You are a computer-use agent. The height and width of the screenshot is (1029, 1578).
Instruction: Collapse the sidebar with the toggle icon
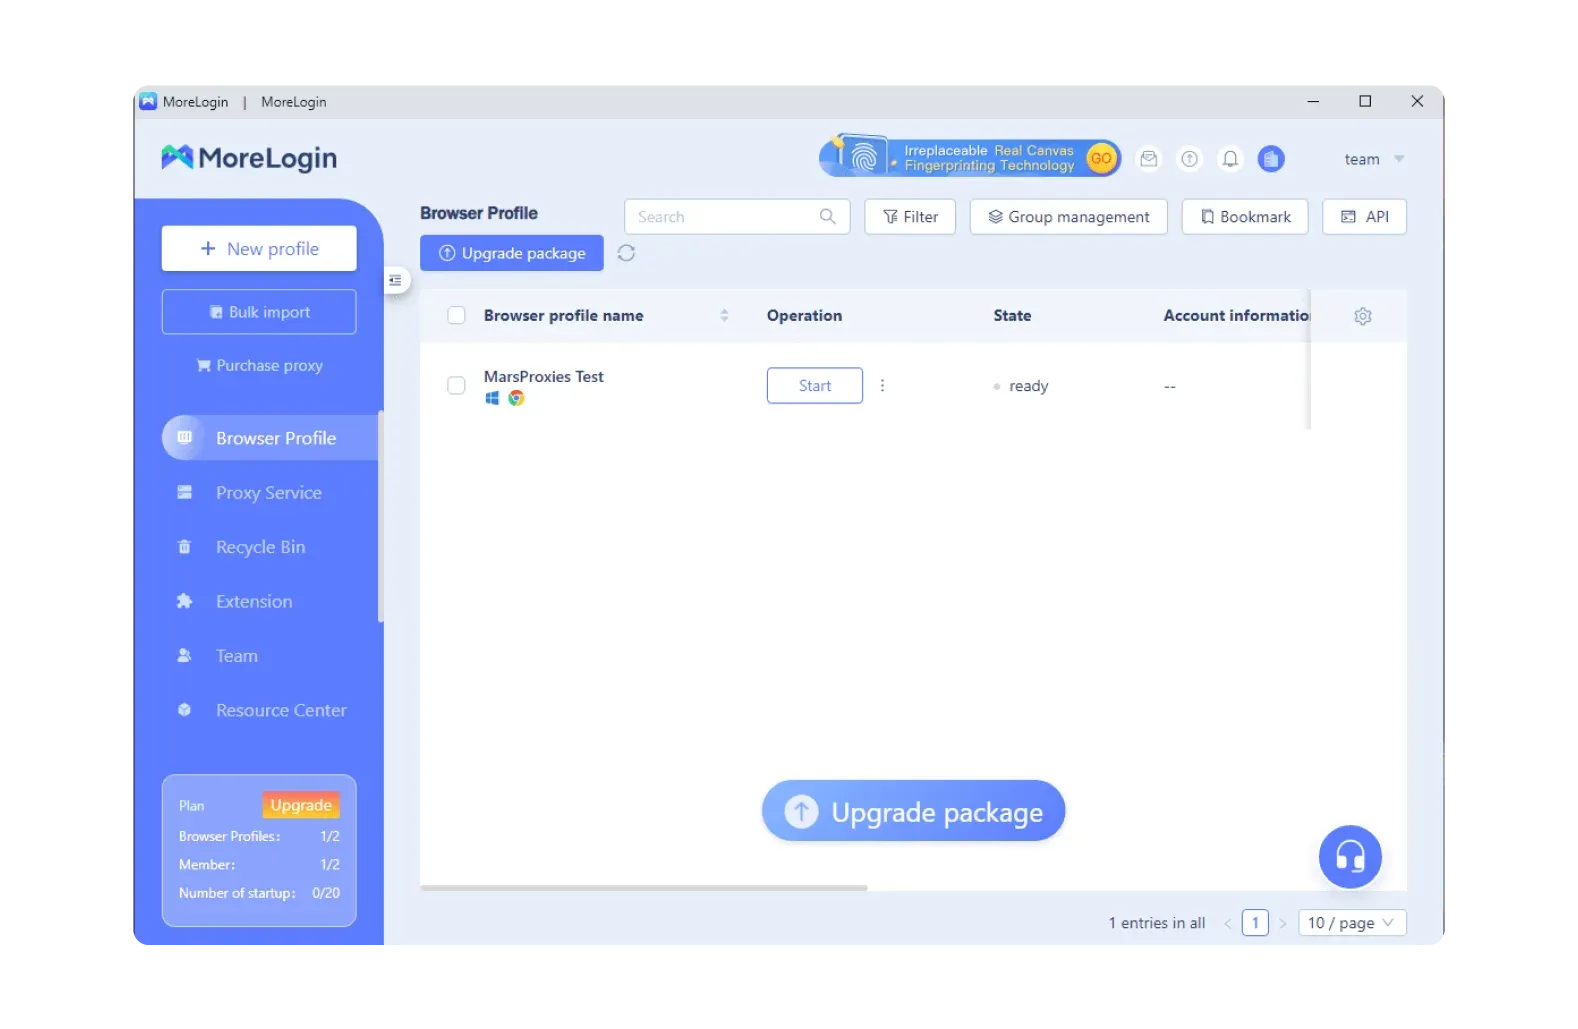396,281
